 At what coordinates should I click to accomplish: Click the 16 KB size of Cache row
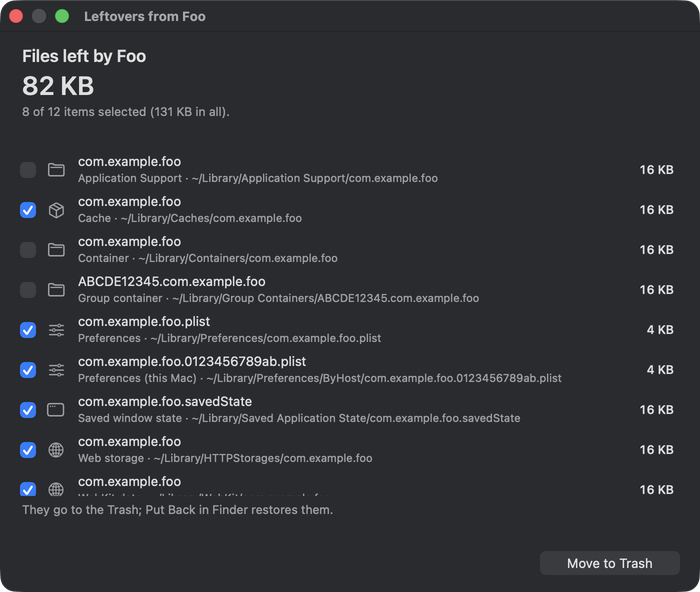(657, 210)
